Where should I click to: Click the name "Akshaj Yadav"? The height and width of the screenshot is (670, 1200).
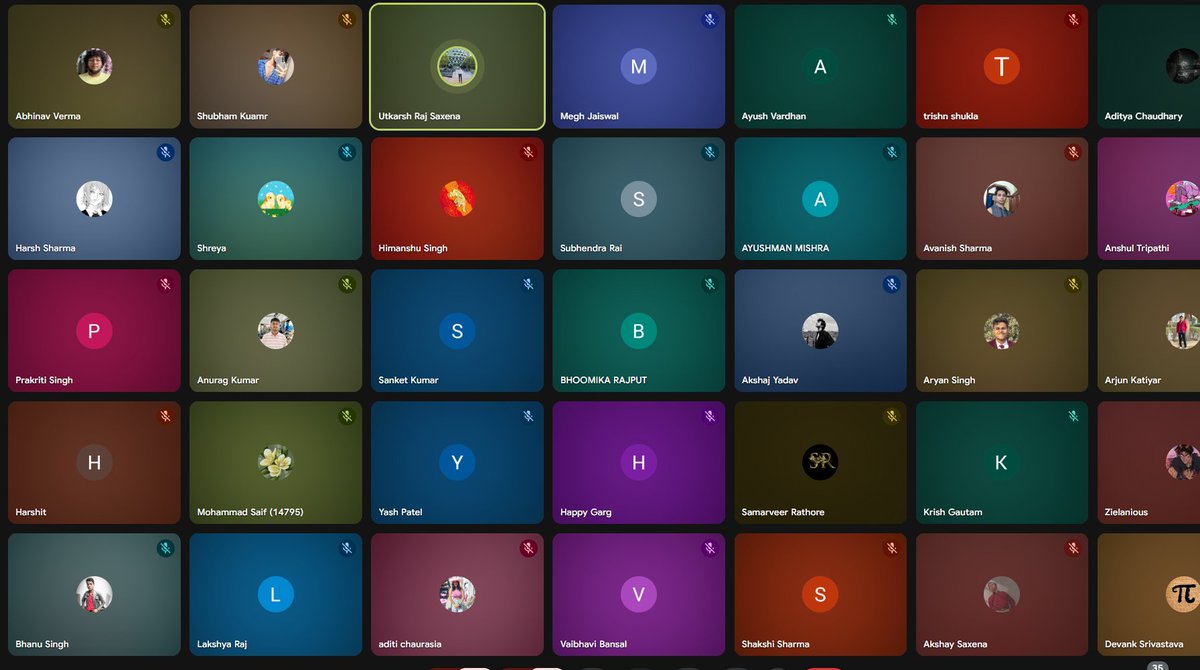tap(770, 380)
